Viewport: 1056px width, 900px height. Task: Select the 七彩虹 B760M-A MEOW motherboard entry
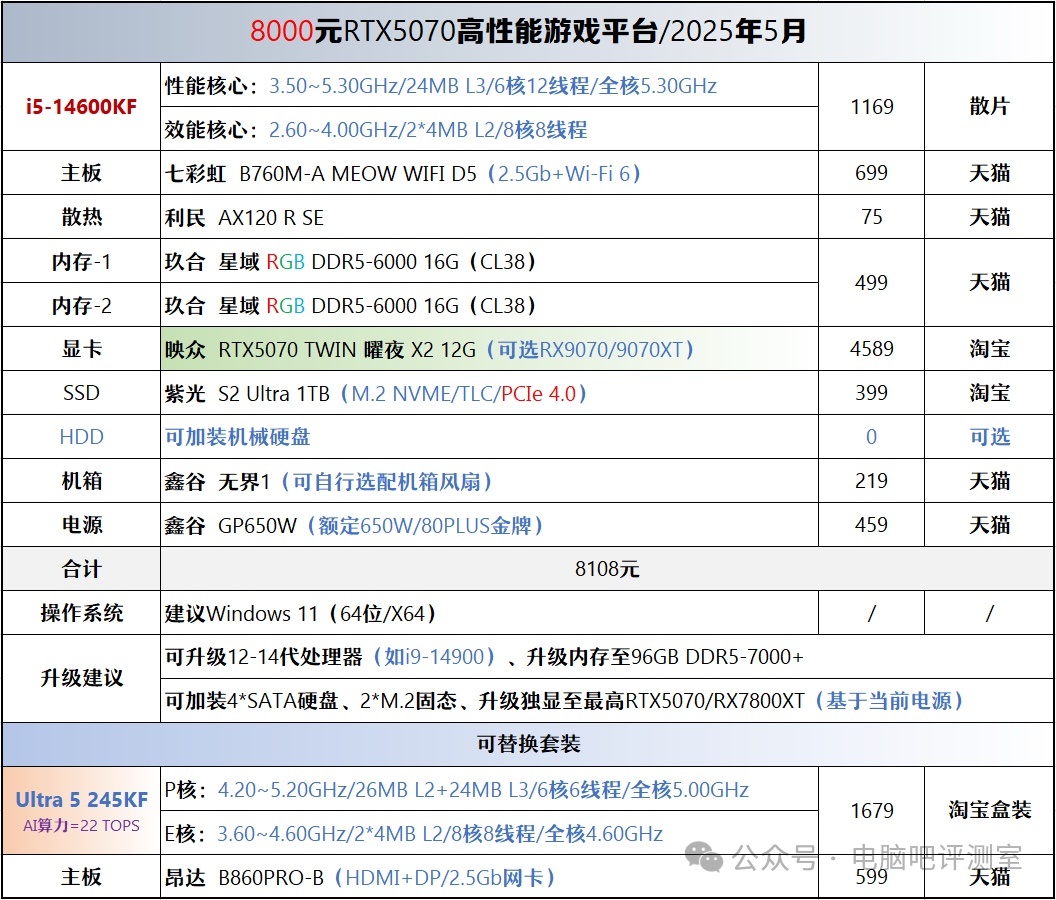pyautogui.click(x=402, y=173)
